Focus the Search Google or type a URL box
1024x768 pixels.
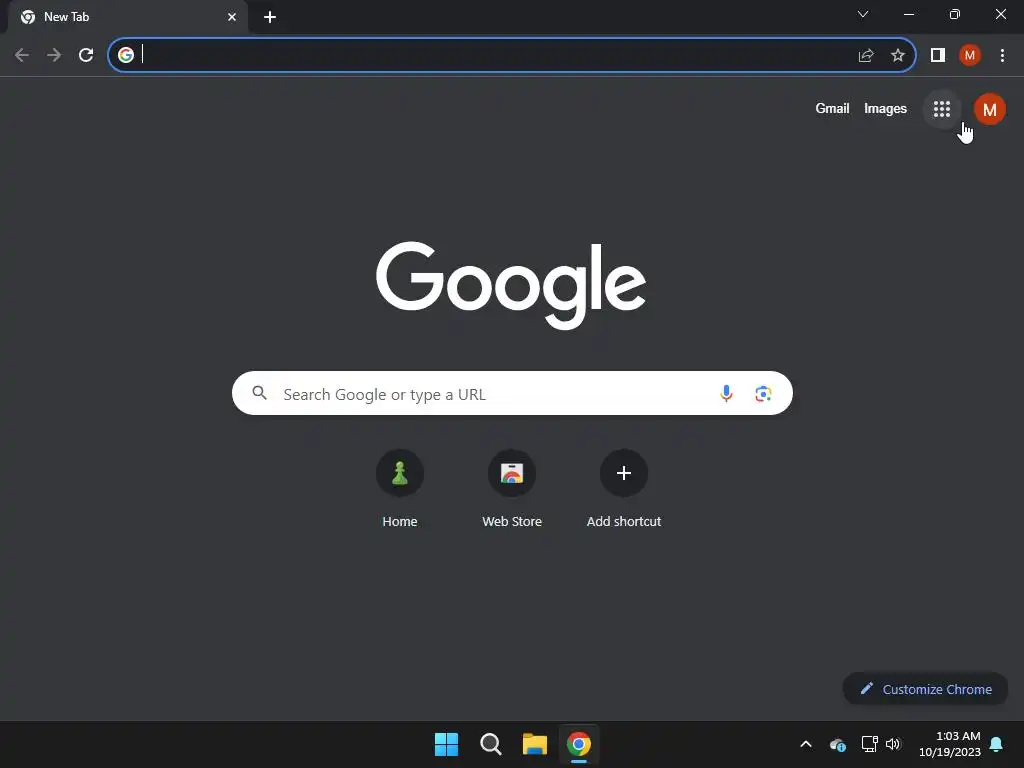[x=512, y=393]
